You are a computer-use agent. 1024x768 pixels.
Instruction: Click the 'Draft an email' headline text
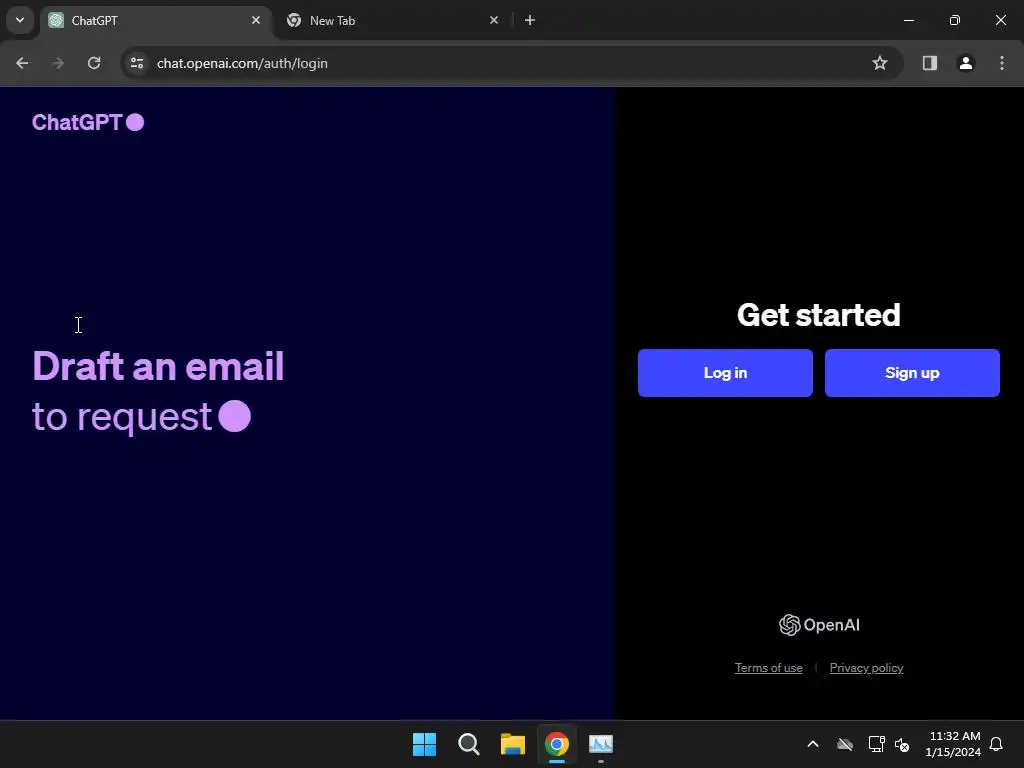point(158,366)
